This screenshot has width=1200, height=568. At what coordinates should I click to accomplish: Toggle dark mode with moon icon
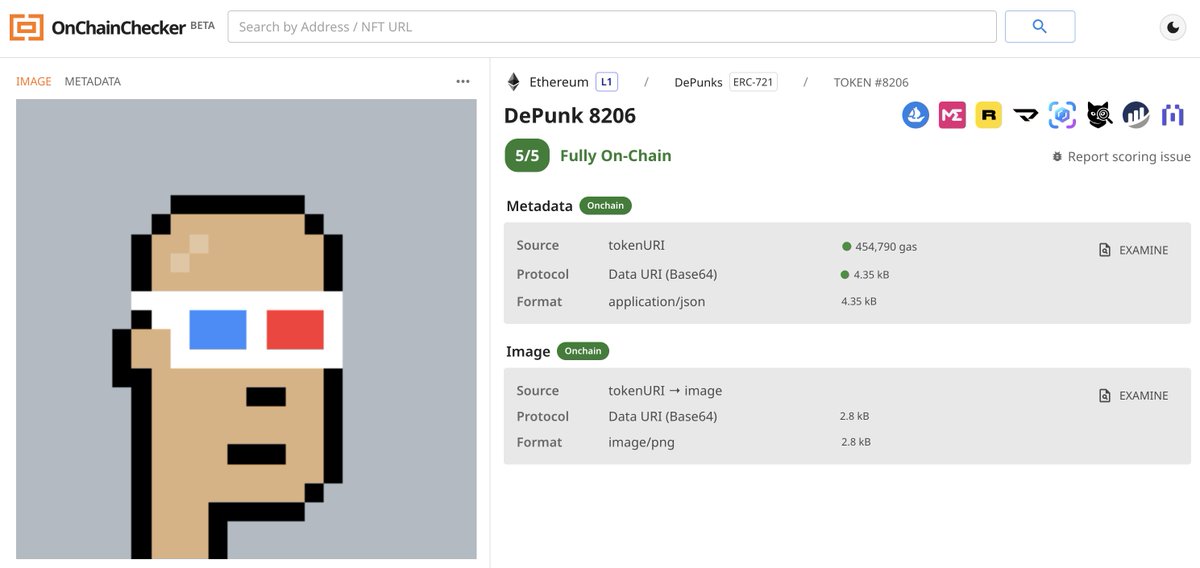click(x=1173, y=27)
